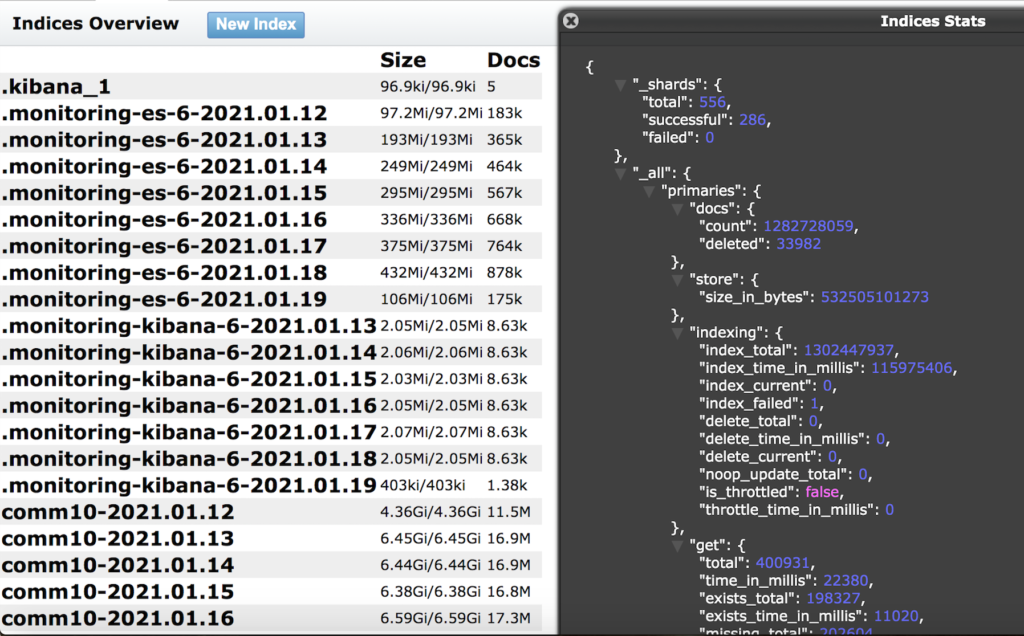Click the "exists_time_in_millis" value 11020
The image size is (1024, 636).
[897, 616]
